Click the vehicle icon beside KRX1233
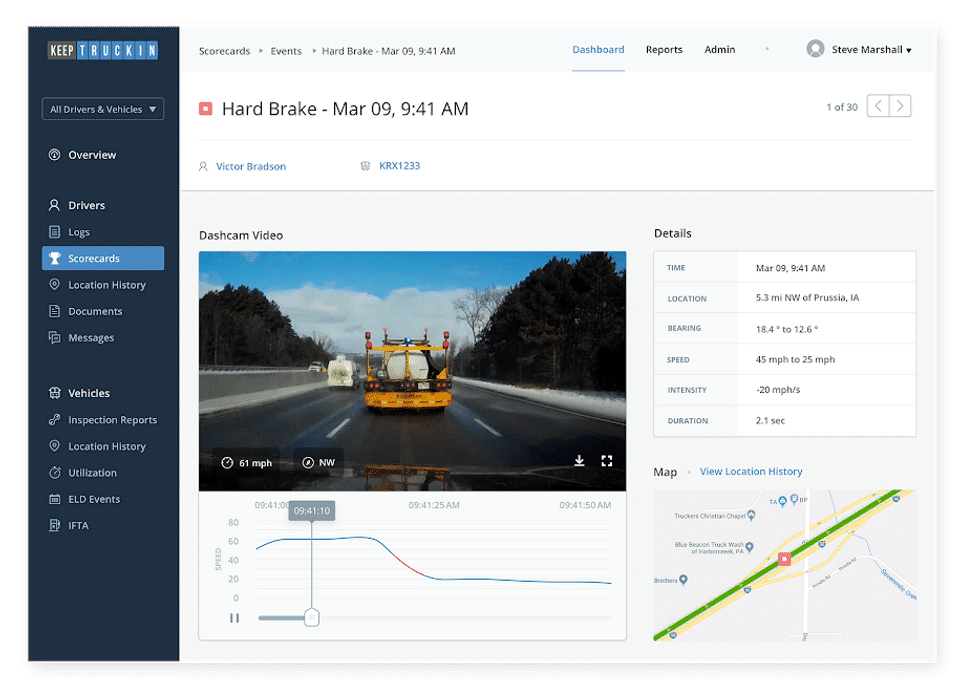960x695 pixels. click(x=365, y=166)
